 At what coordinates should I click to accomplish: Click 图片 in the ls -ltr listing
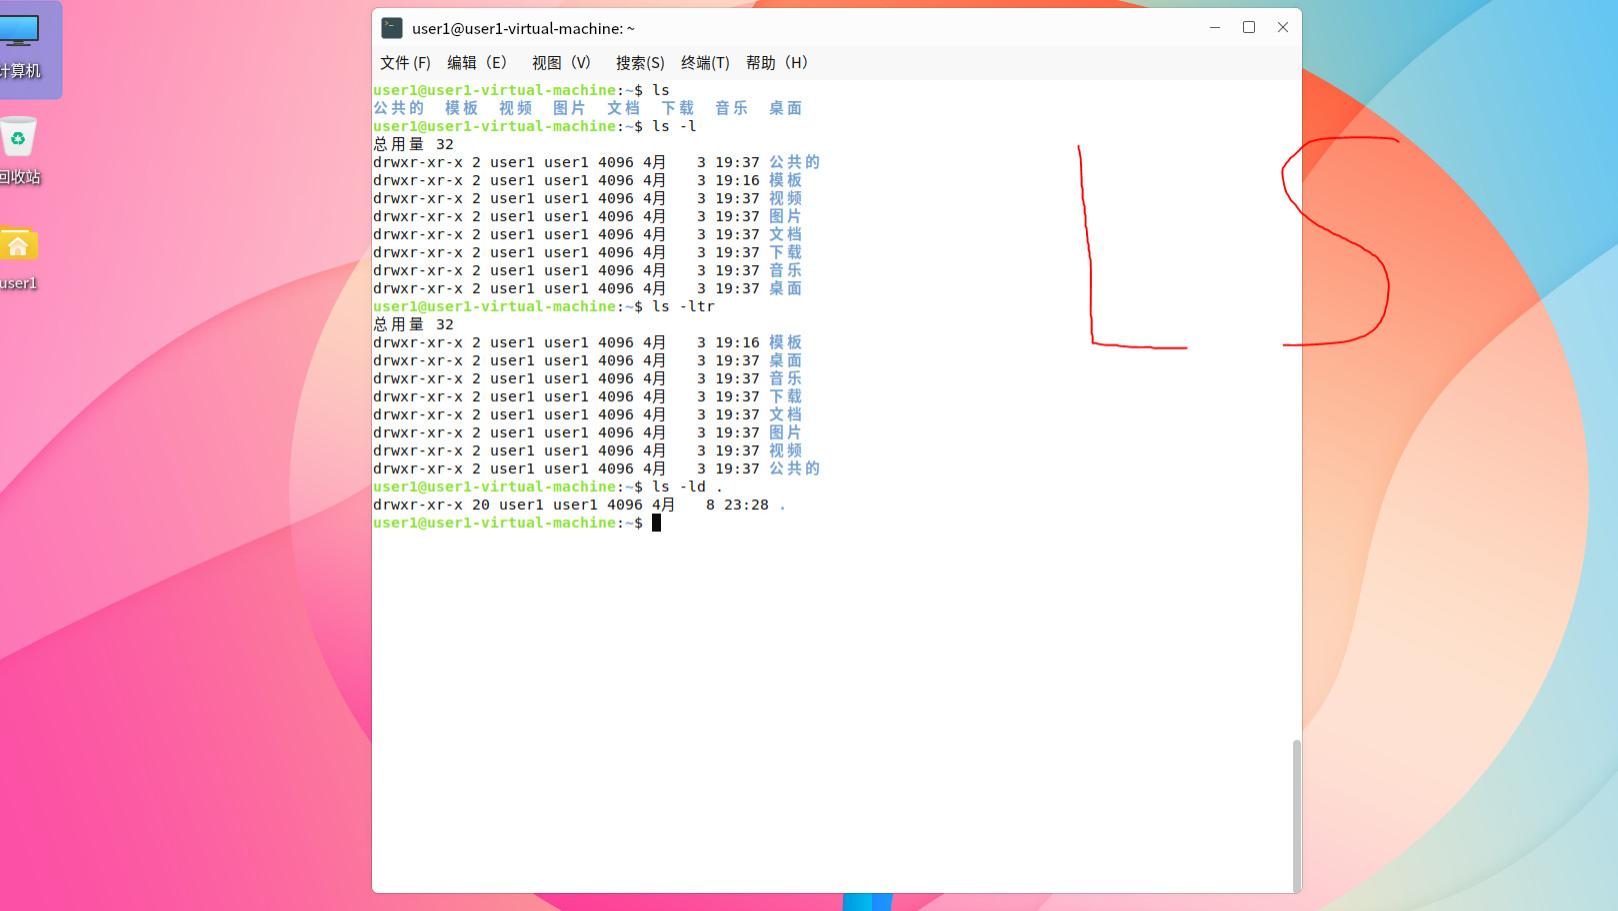(x=786, y=433)
